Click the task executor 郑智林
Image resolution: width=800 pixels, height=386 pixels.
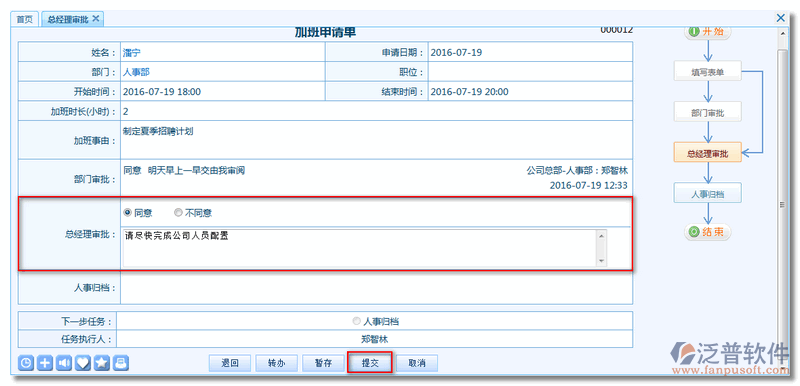[x=375, y=339]
